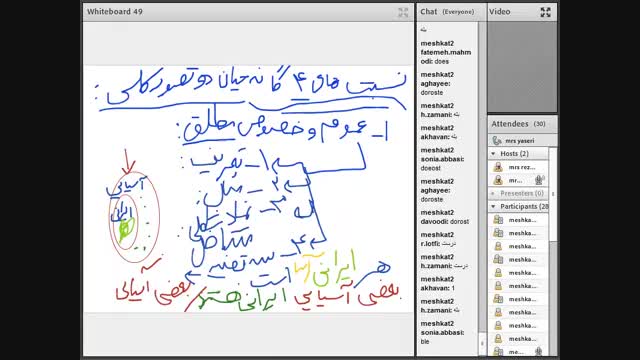This screenshot has height=360, width=640.
Task: Click the host avatar icon for mrs rez...
Action: (498, 167)
